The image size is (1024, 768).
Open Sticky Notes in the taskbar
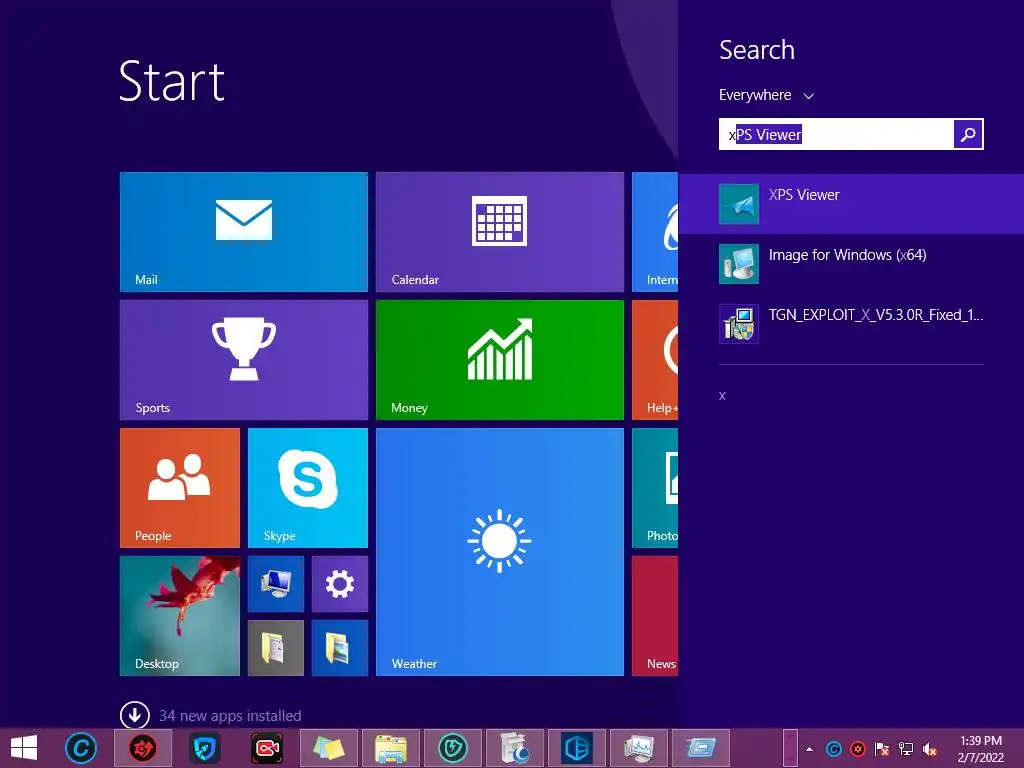pos(328,748)
